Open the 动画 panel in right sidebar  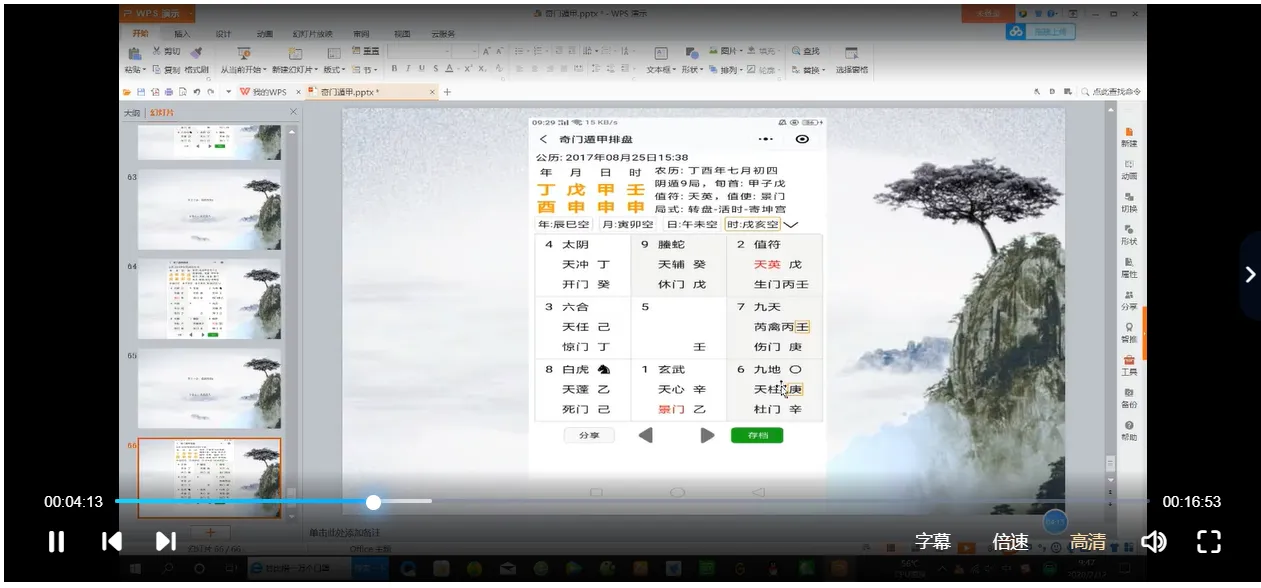pyautogui.click(x=1129, y=170)
